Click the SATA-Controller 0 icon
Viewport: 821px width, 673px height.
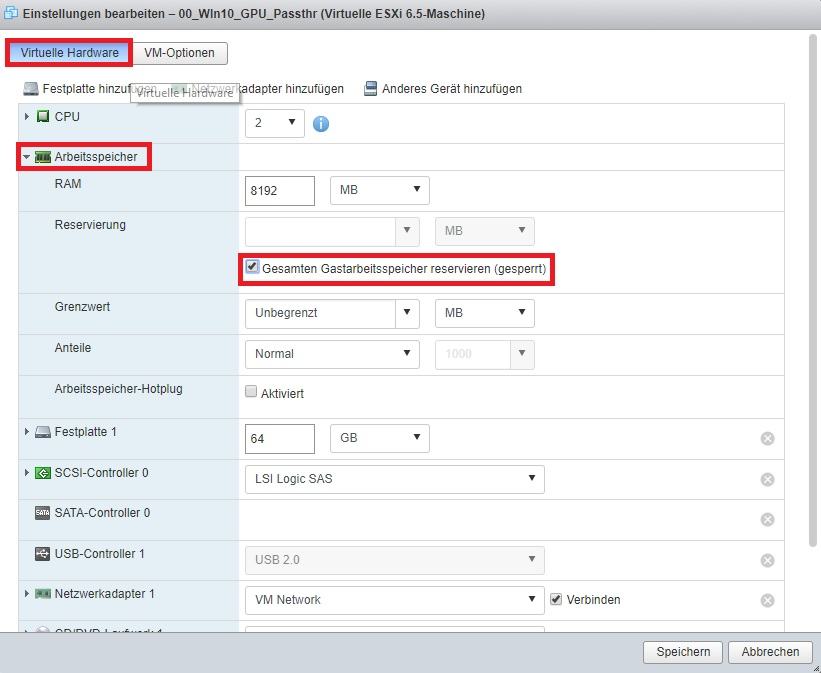pos(42,513)
